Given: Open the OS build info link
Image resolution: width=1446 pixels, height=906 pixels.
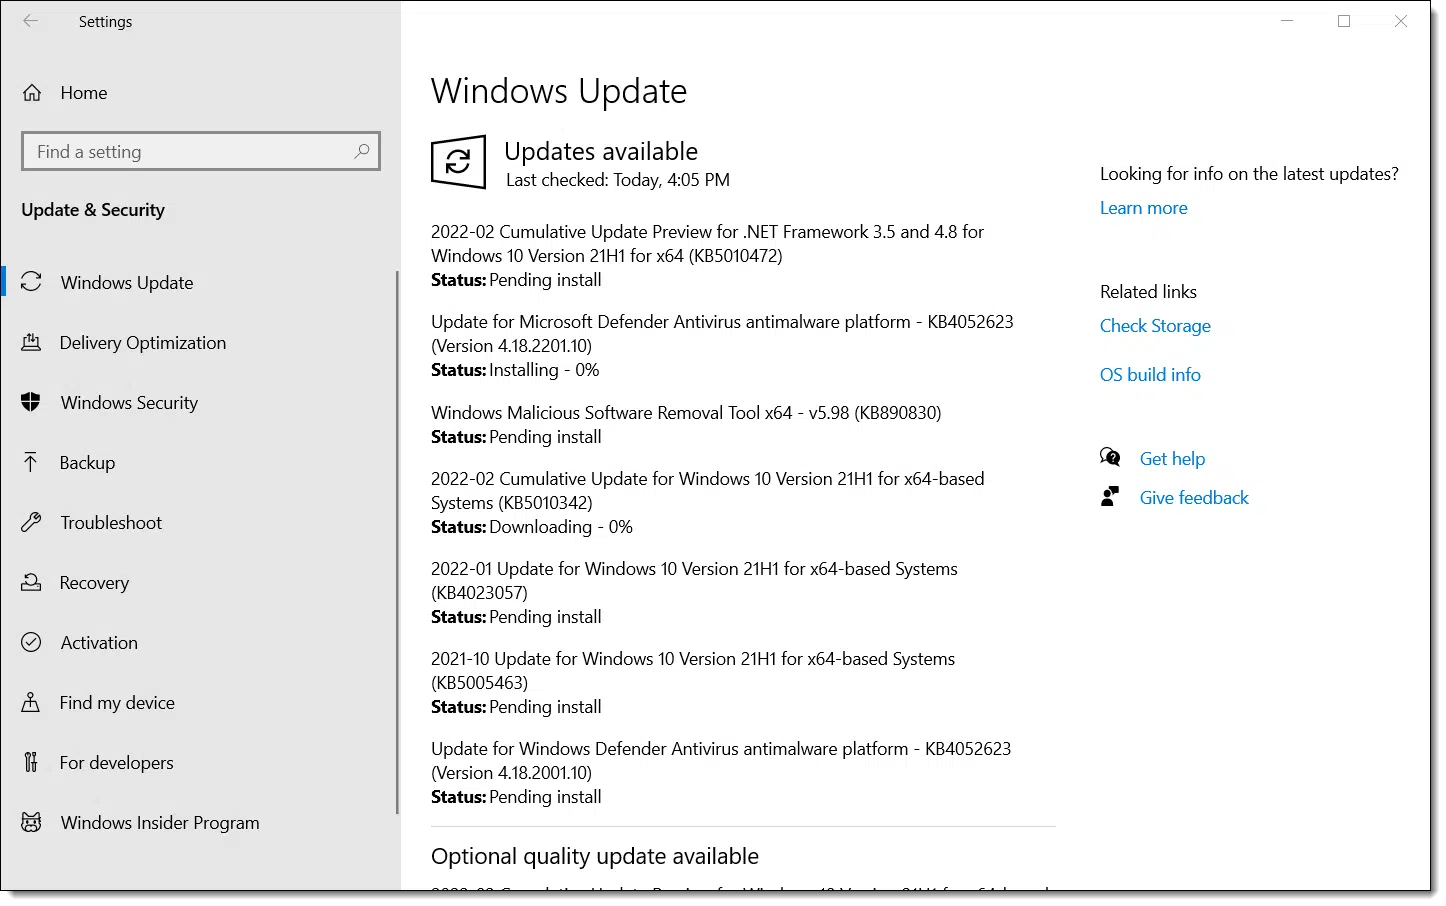Looking at the screenshot, I should click(x=1150, y=375).
